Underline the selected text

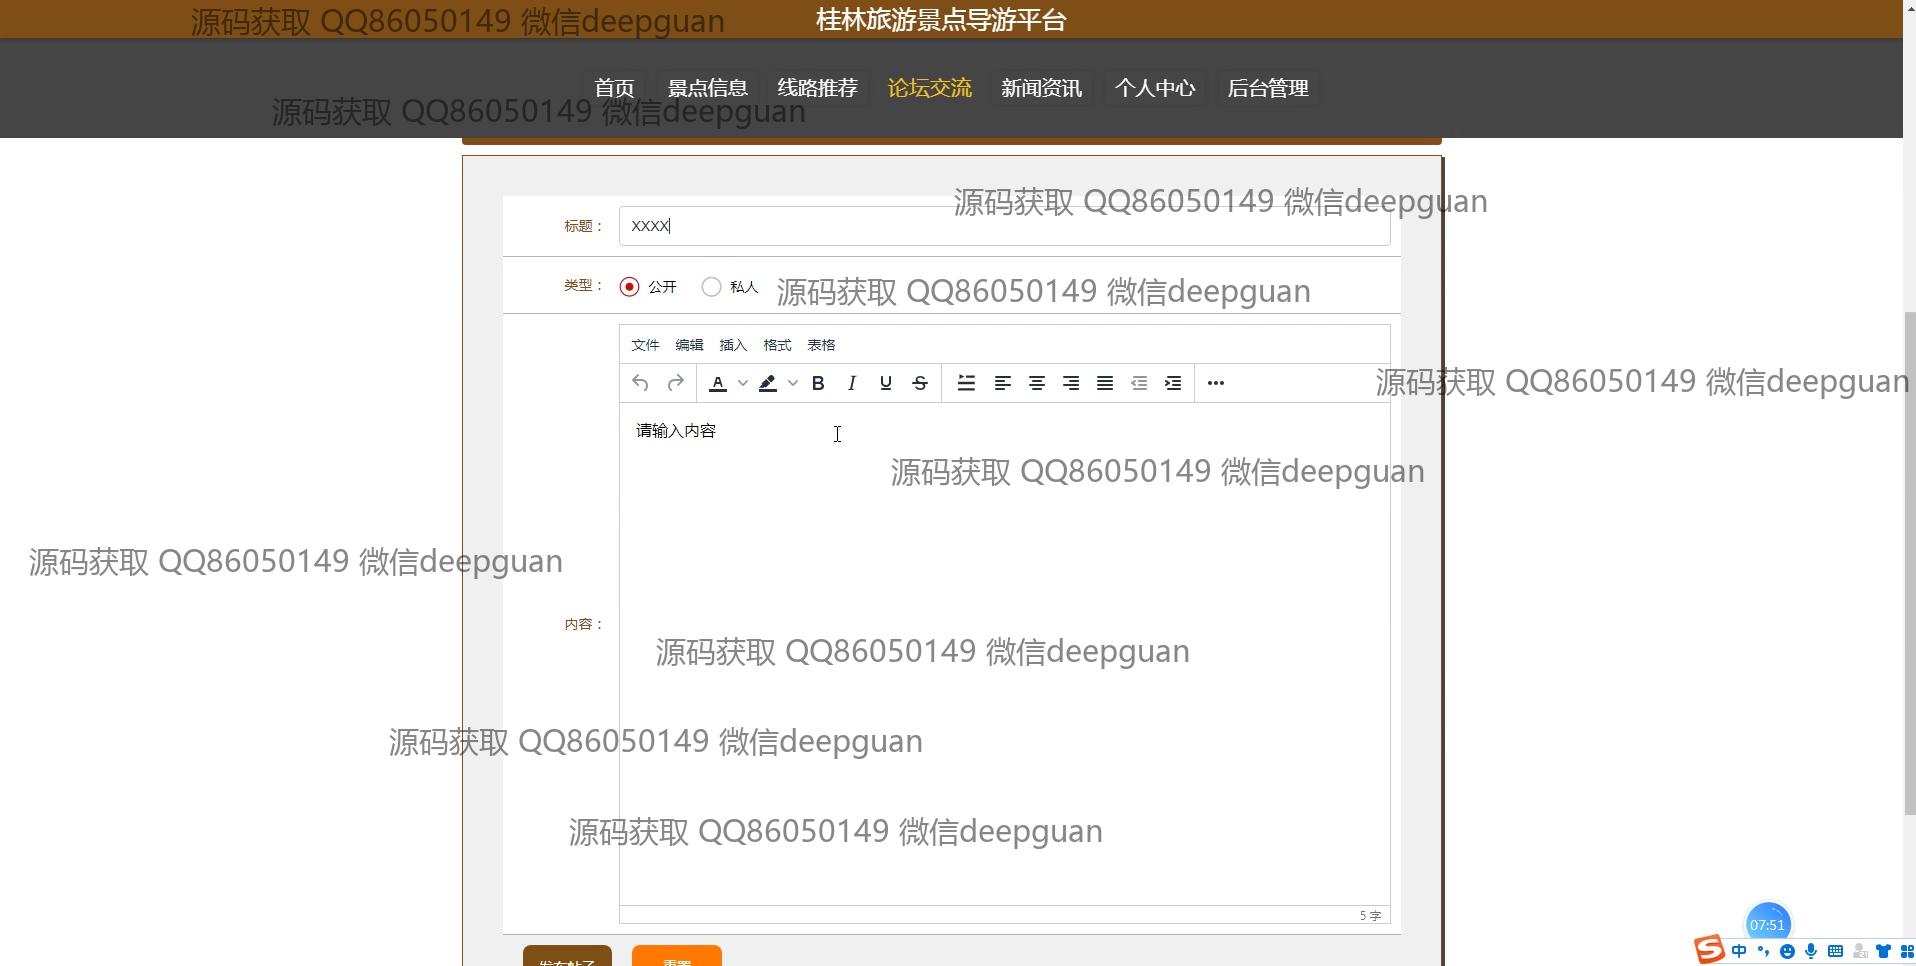[886, 383]
